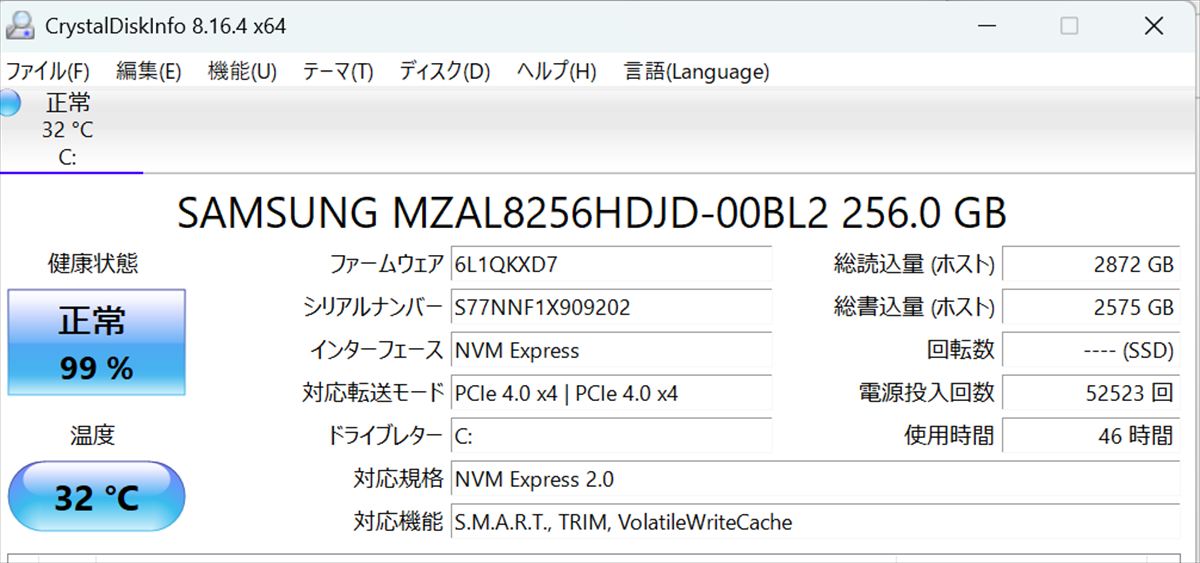
Task: Click the total host writes value 2575 GB
Action: [x=1091, y=307]
